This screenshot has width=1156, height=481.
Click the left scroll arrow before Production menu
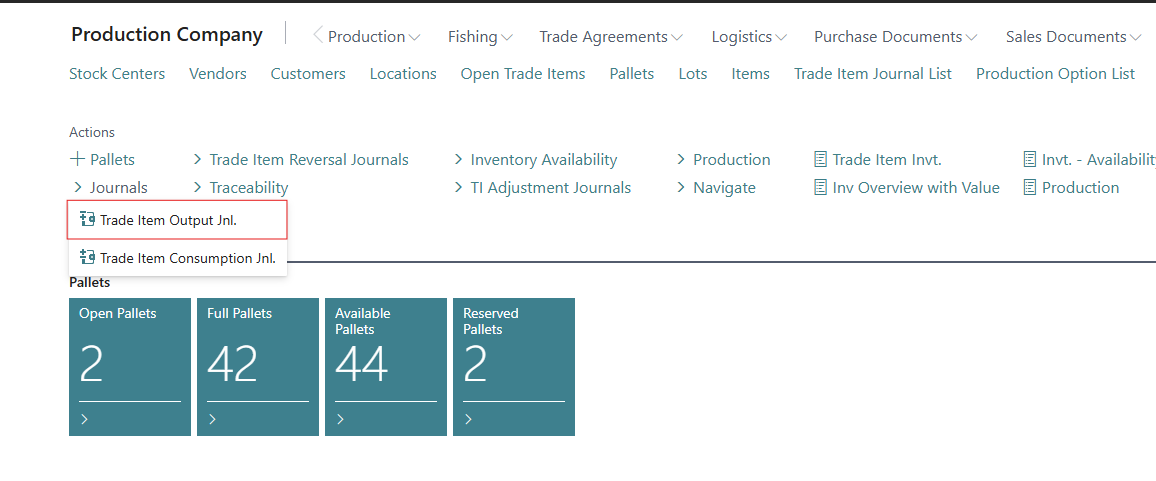tap(317, 36)
